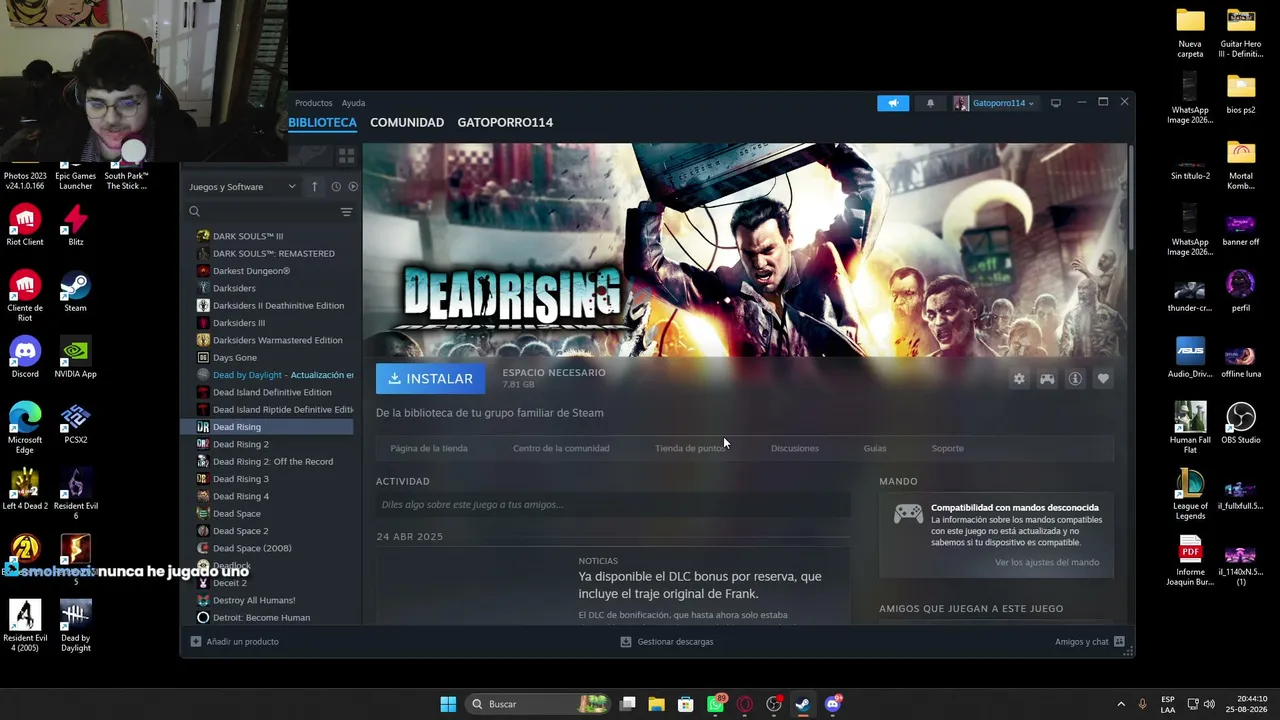Open the Gatoporro114 account dropdown
This screenshot has width=1280, height=720.
coord(994,103)
